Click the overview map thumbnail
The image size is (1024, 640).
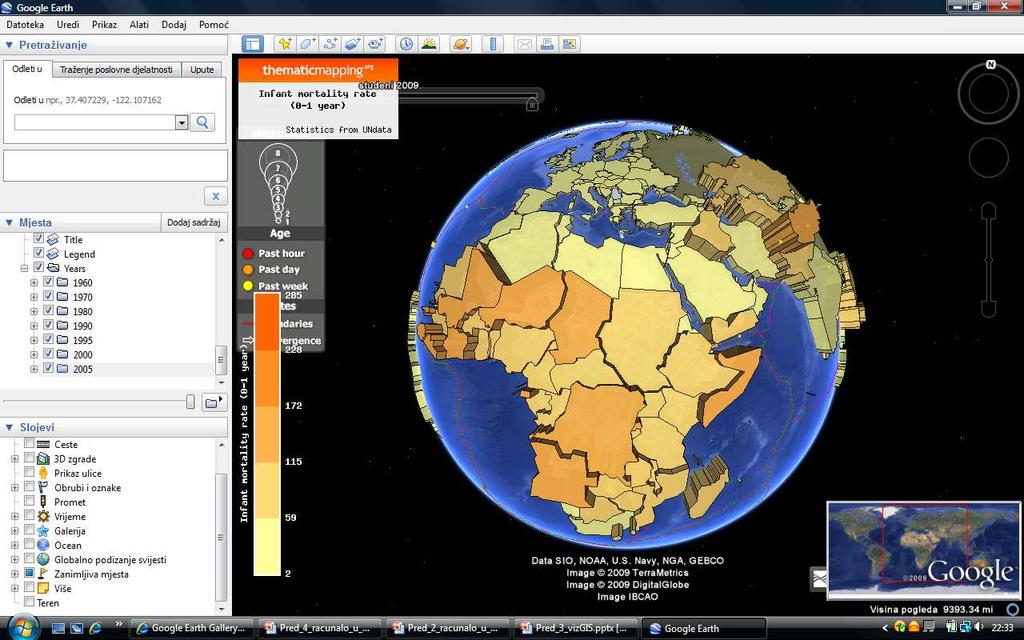click(923, 550)
